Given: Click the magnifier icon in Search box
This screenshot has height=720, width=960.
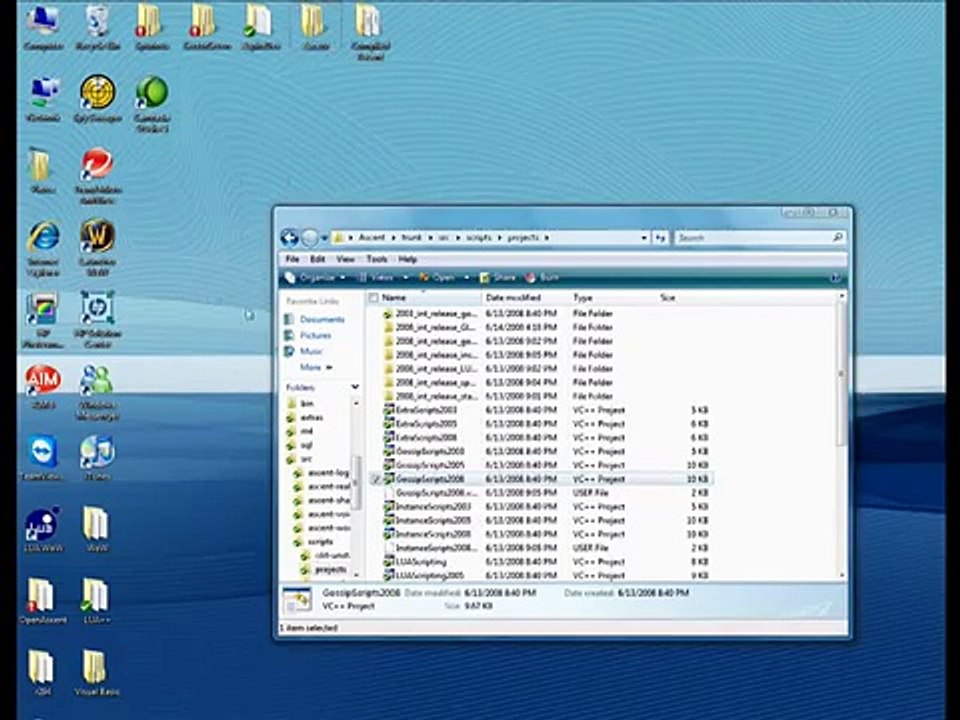Looking at the screenshot, I should point(838,237).
